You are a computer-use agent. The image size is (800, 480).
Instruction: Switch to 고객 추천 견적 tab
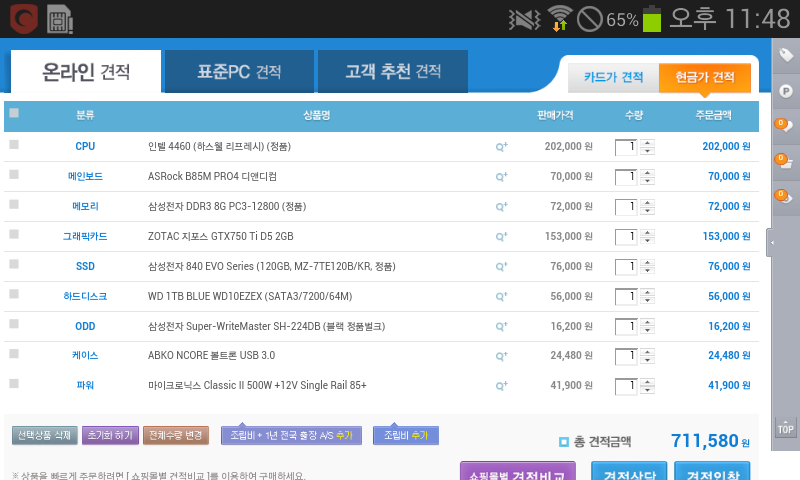pyautogui.click(x=393, y=71)
